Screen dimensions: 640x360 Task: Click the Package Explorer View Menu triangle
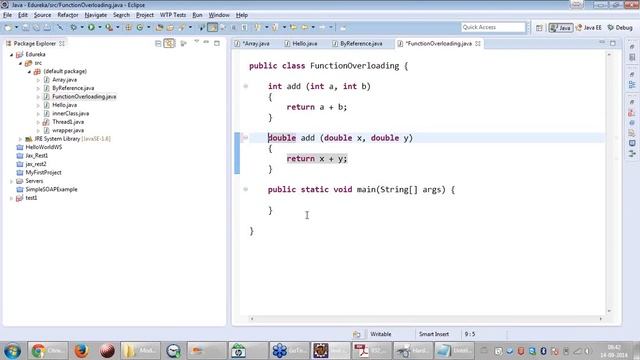(196, 42)
